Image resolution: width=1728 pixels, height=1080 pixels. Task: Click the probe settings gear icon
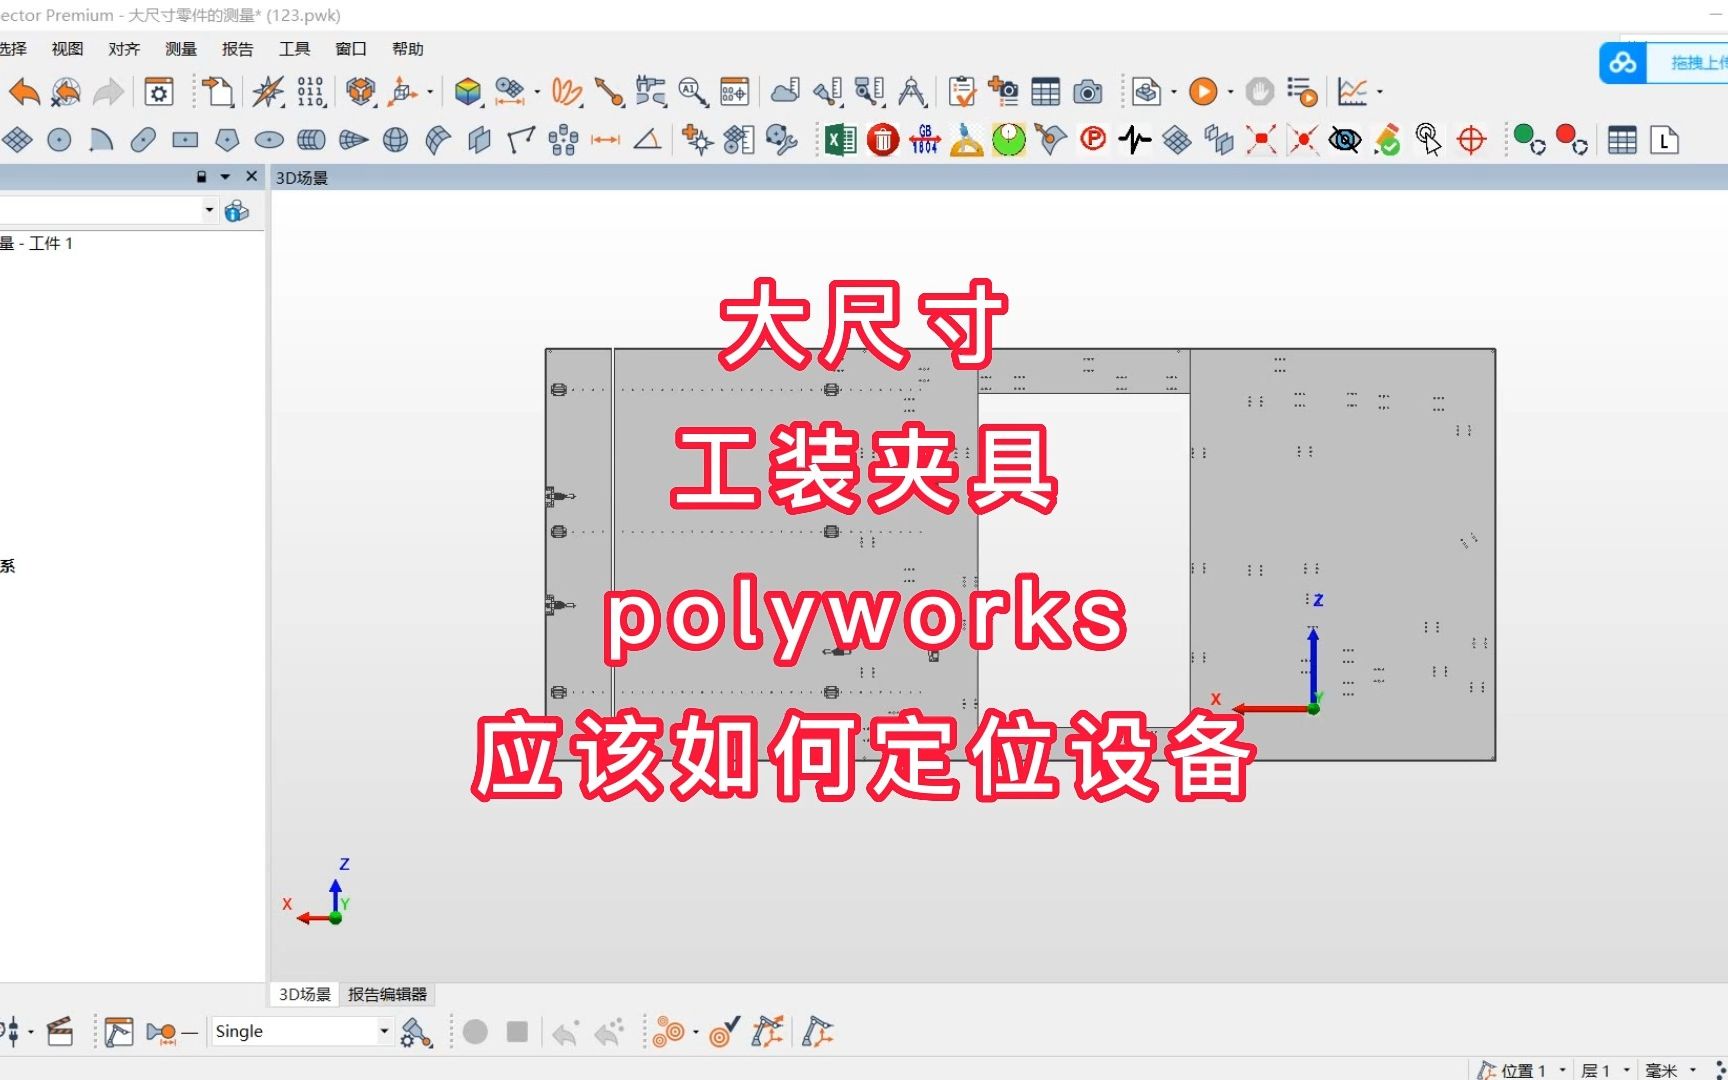click(x=416, y=1032)
